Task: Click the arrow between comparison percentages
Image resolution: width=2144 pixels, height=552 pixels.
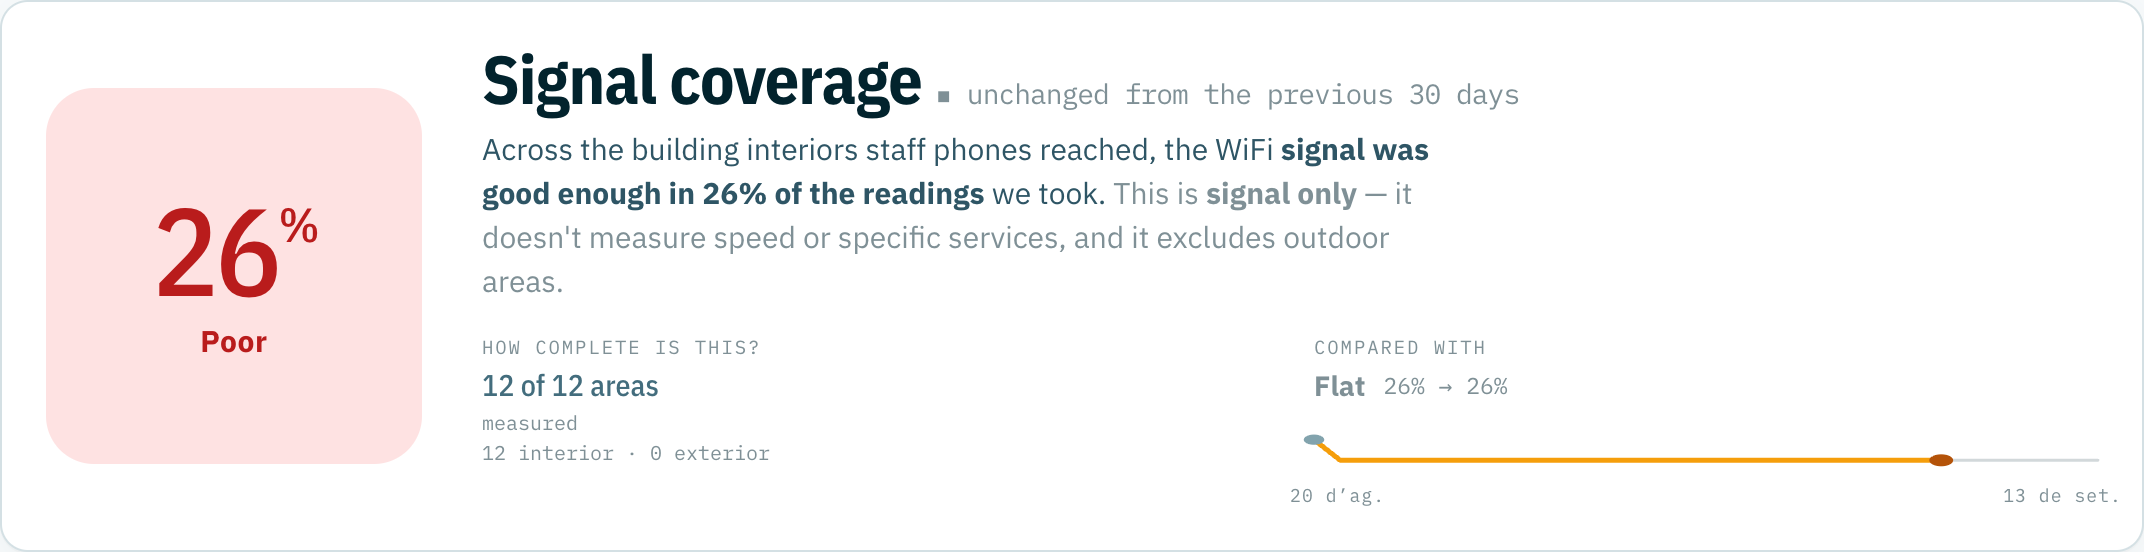Action: point(1445,388)
